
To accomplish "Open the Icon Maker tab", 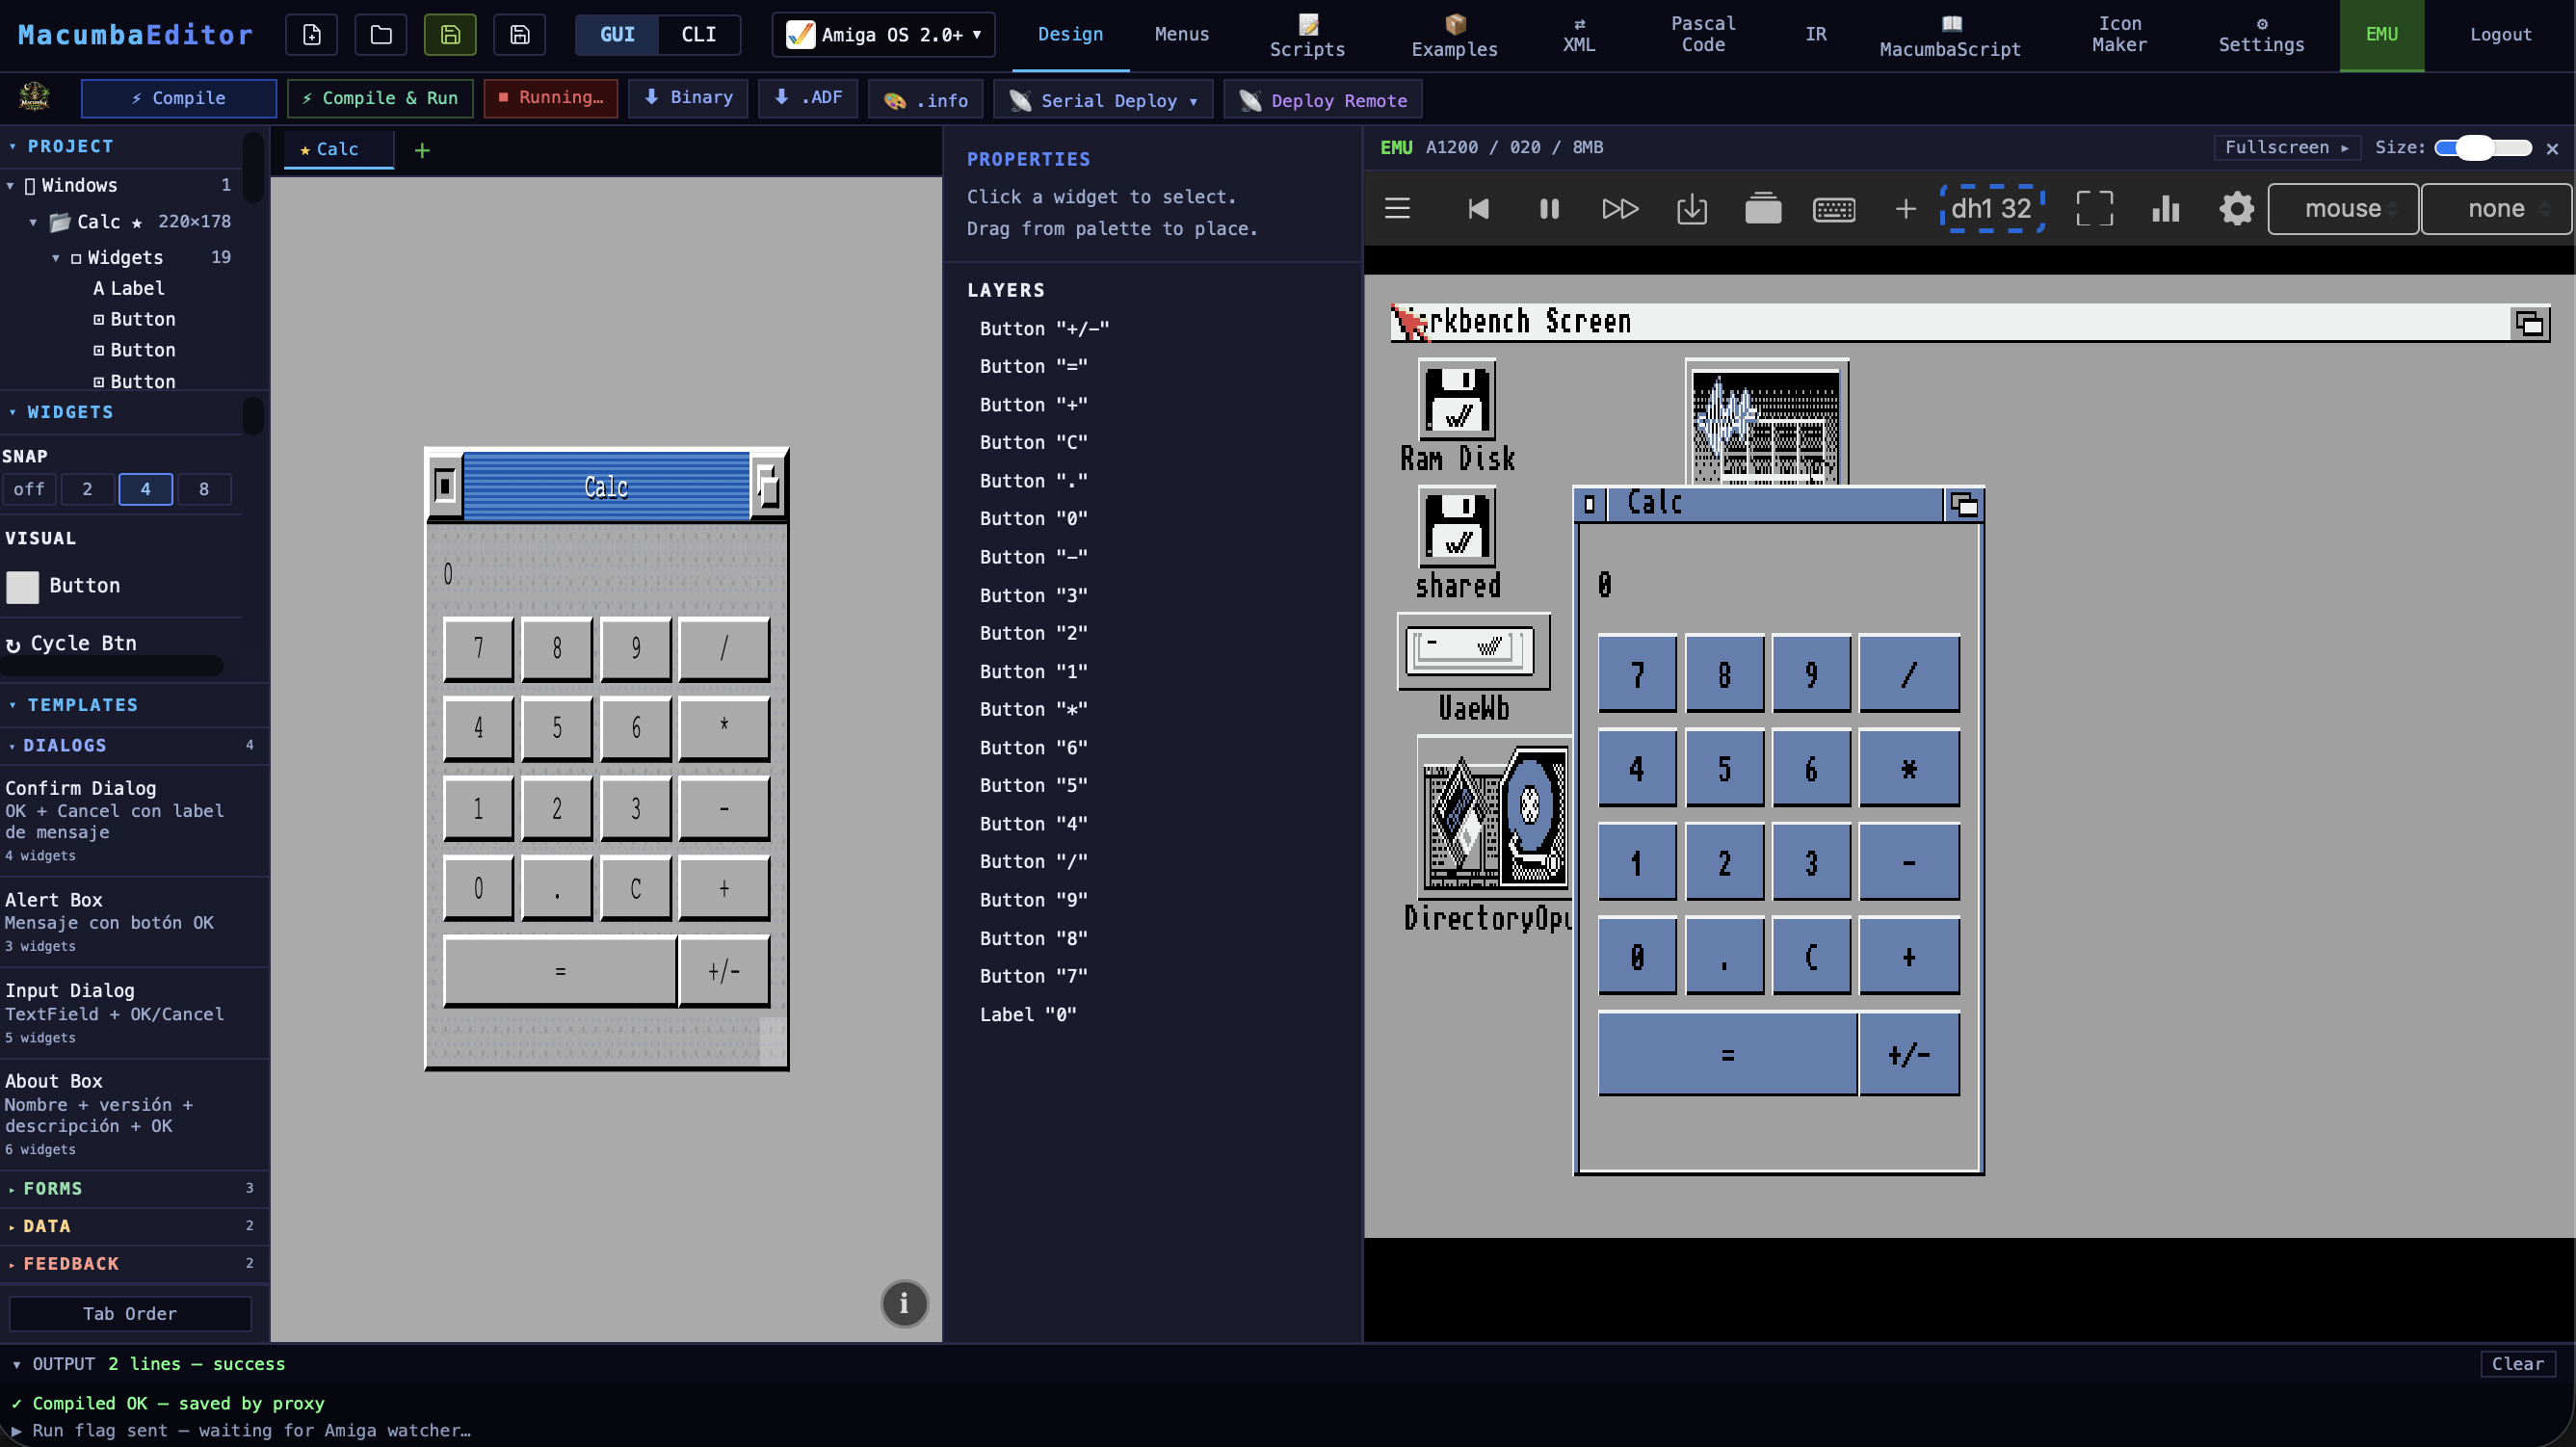I will 2119,34.
